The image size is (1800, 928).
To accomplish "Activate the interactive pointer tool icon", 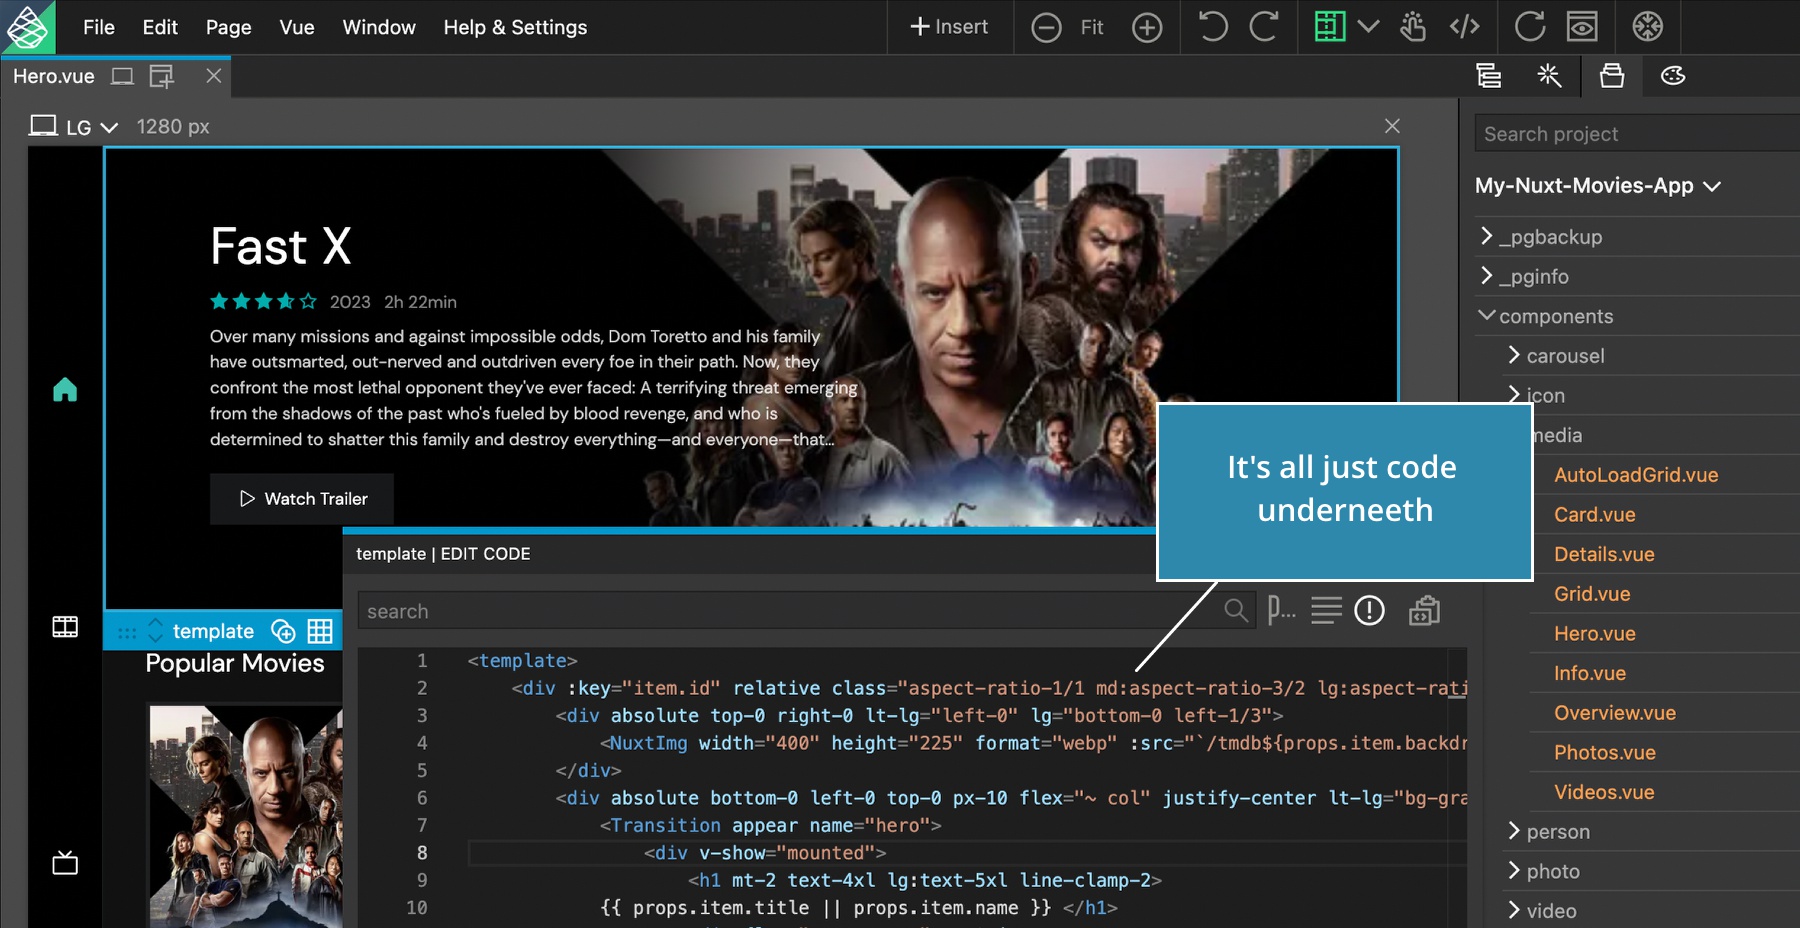I will tap(1413, 27).
